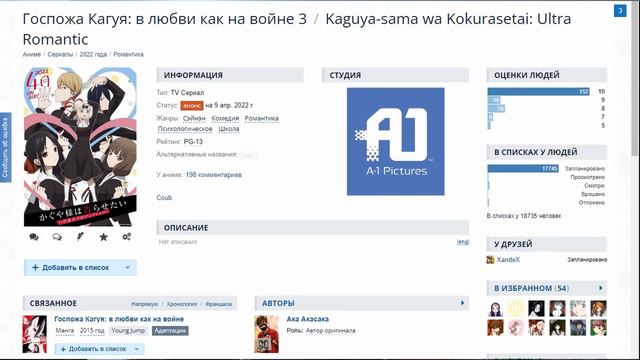
Task: Click the eng description language link
Action: pos(463,242)
